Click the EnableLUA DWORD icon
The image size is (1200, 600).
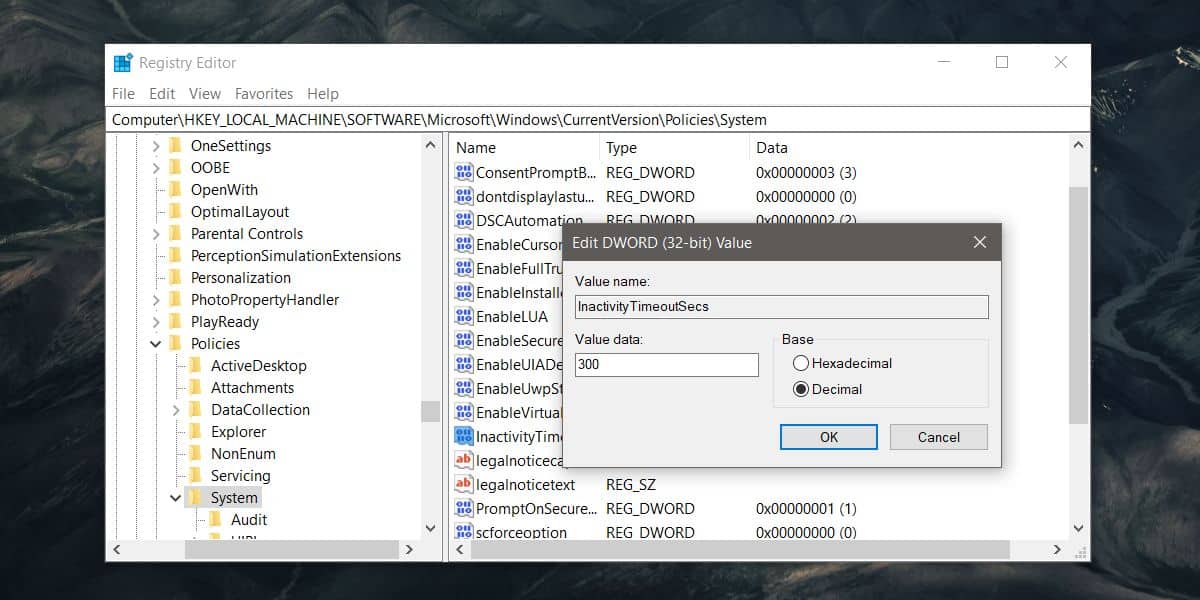[463, 316]
